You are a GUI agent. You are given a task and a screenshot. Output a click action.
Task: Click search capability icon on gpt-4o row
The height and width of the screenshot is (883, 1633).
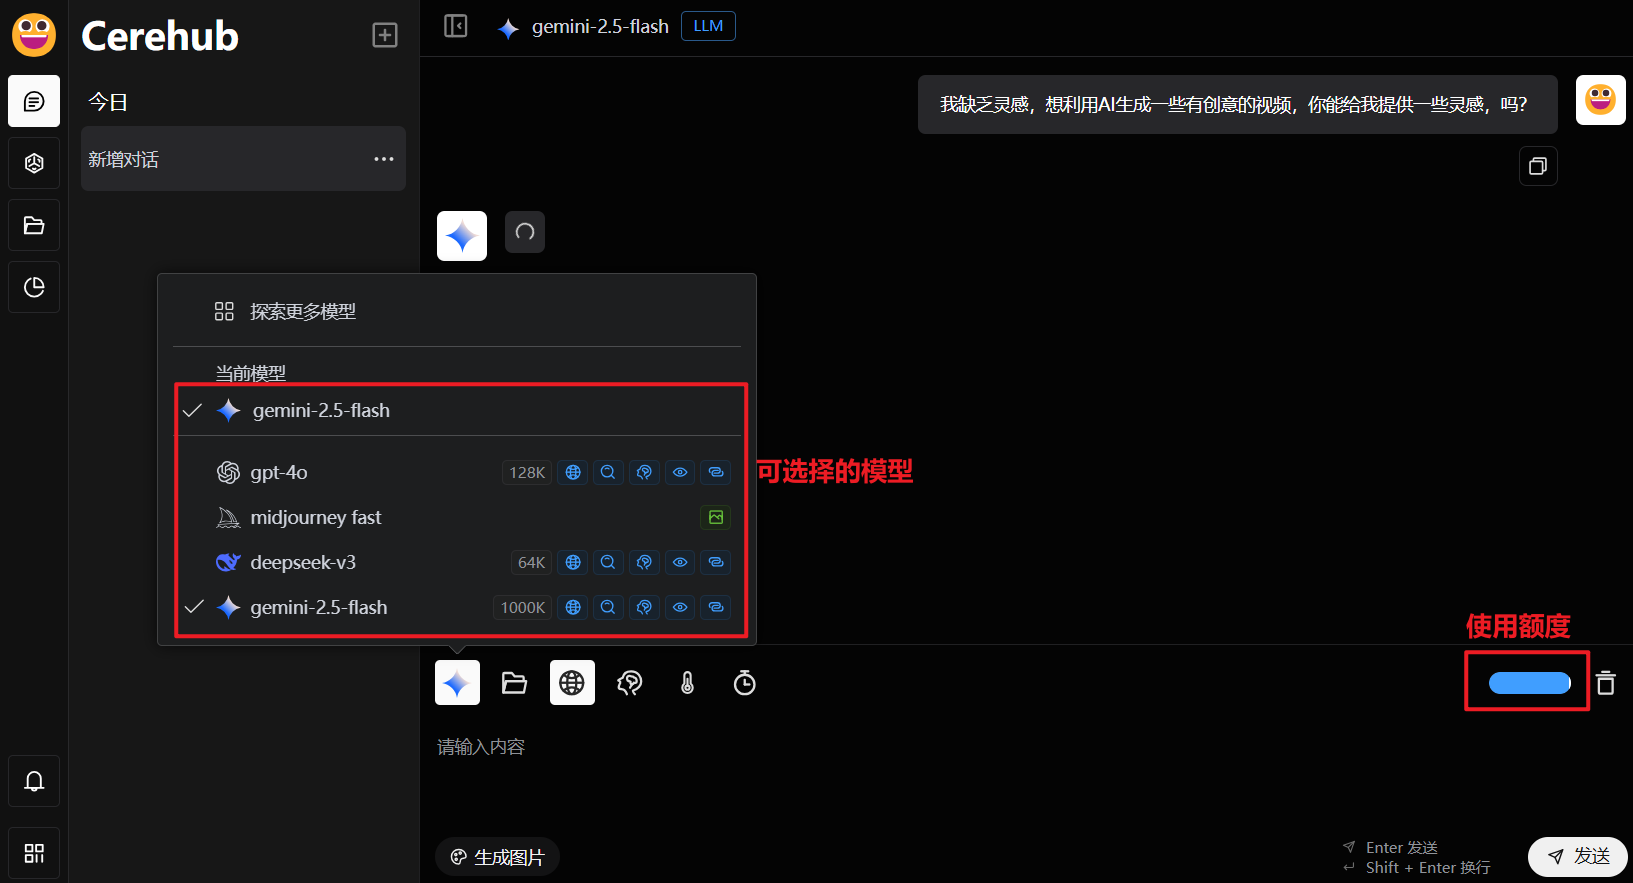tap(608, 472)
